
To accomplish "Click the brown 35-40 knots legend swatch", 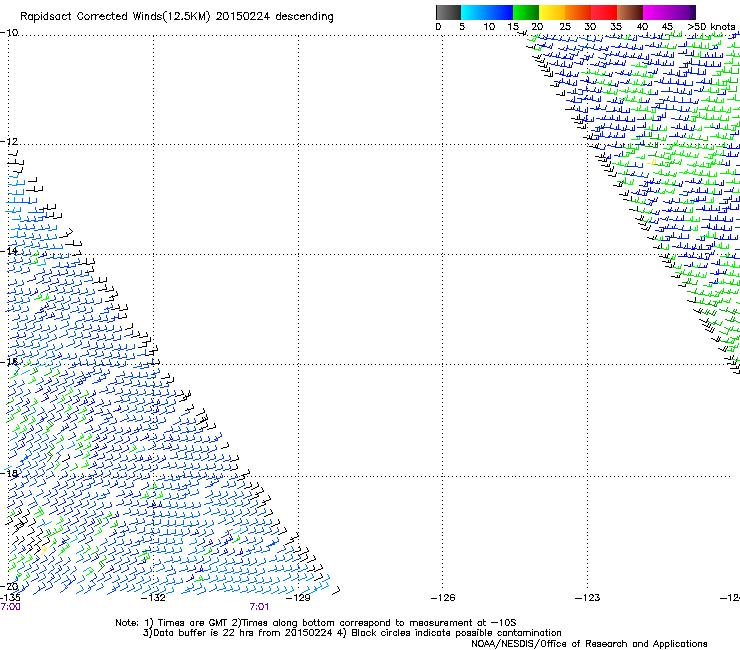I will tap(630, 12).
